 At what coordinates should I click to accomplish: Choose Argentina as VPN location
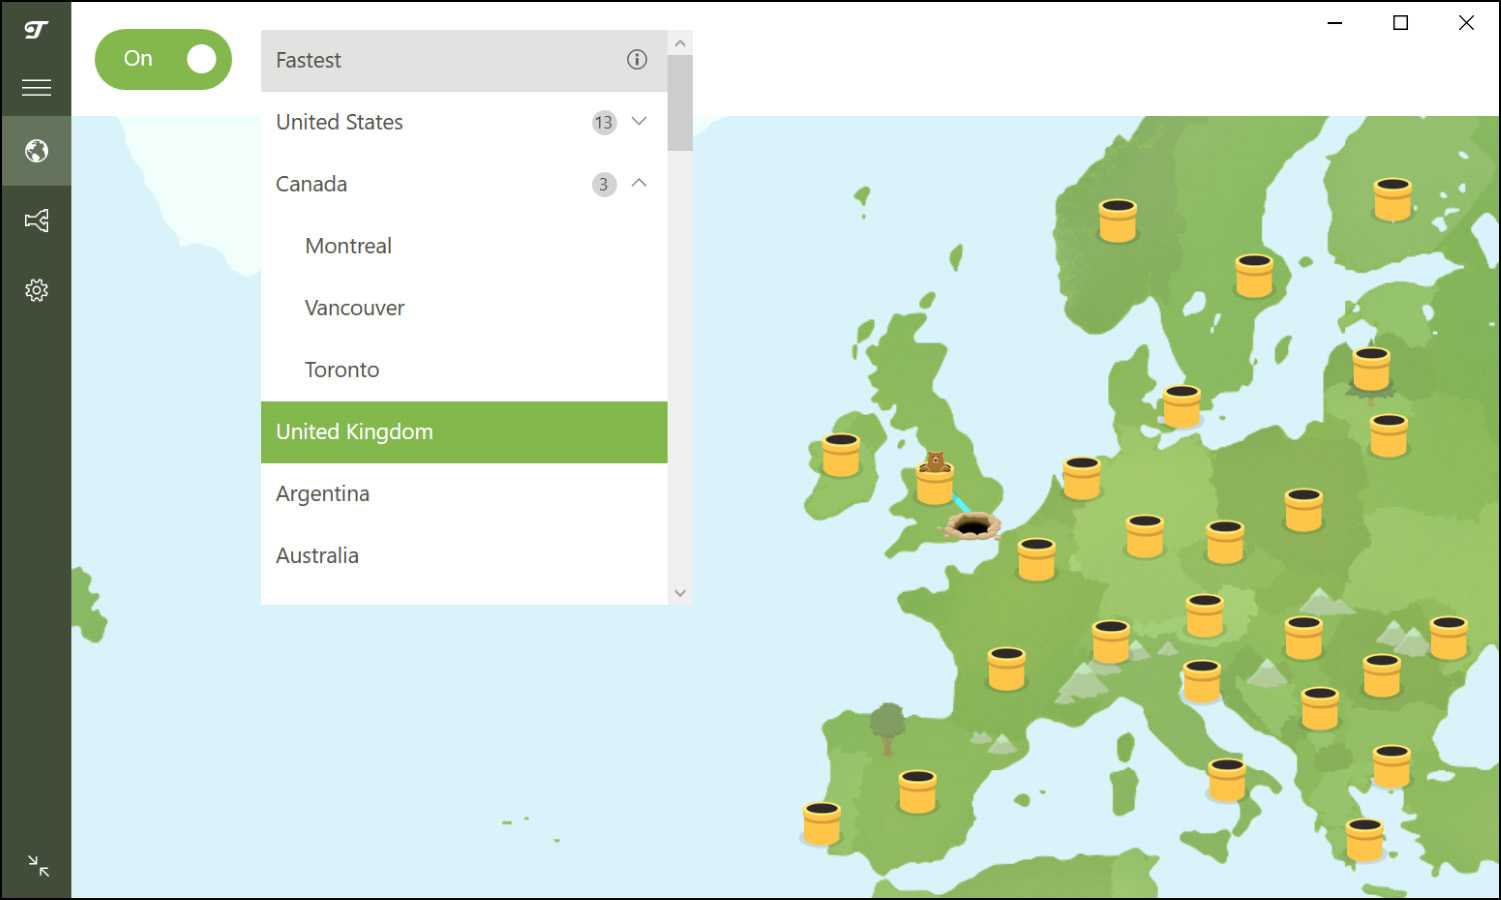click(322, 493)
